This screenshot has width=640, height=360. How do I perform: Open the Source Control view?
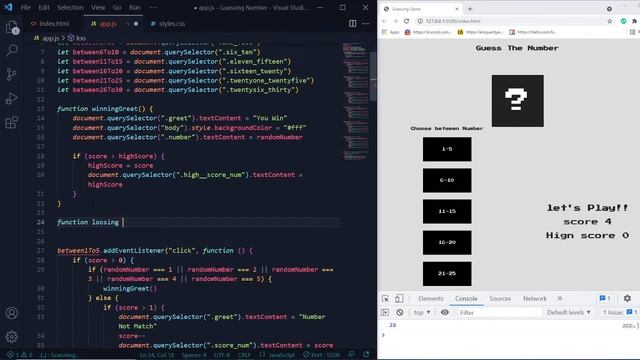click(x=12, y=74)
